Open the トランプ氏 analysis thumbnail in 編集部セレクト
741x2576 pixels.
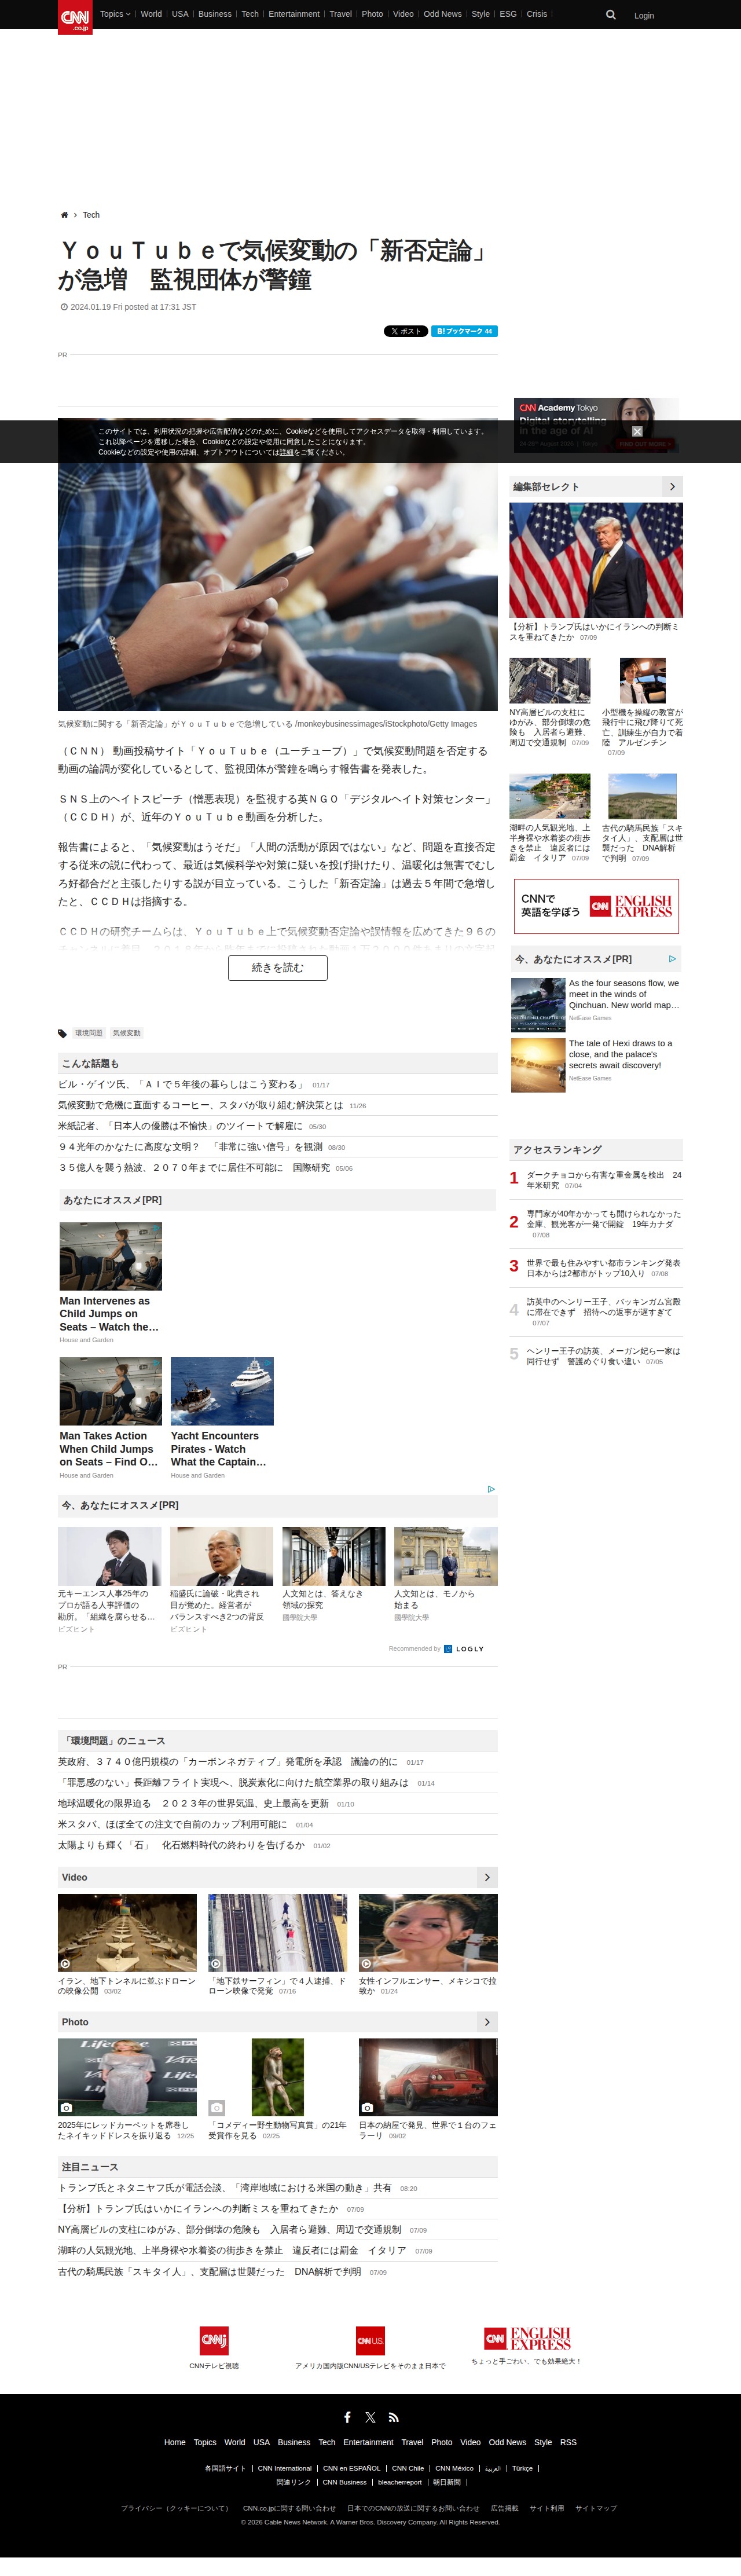596,560
